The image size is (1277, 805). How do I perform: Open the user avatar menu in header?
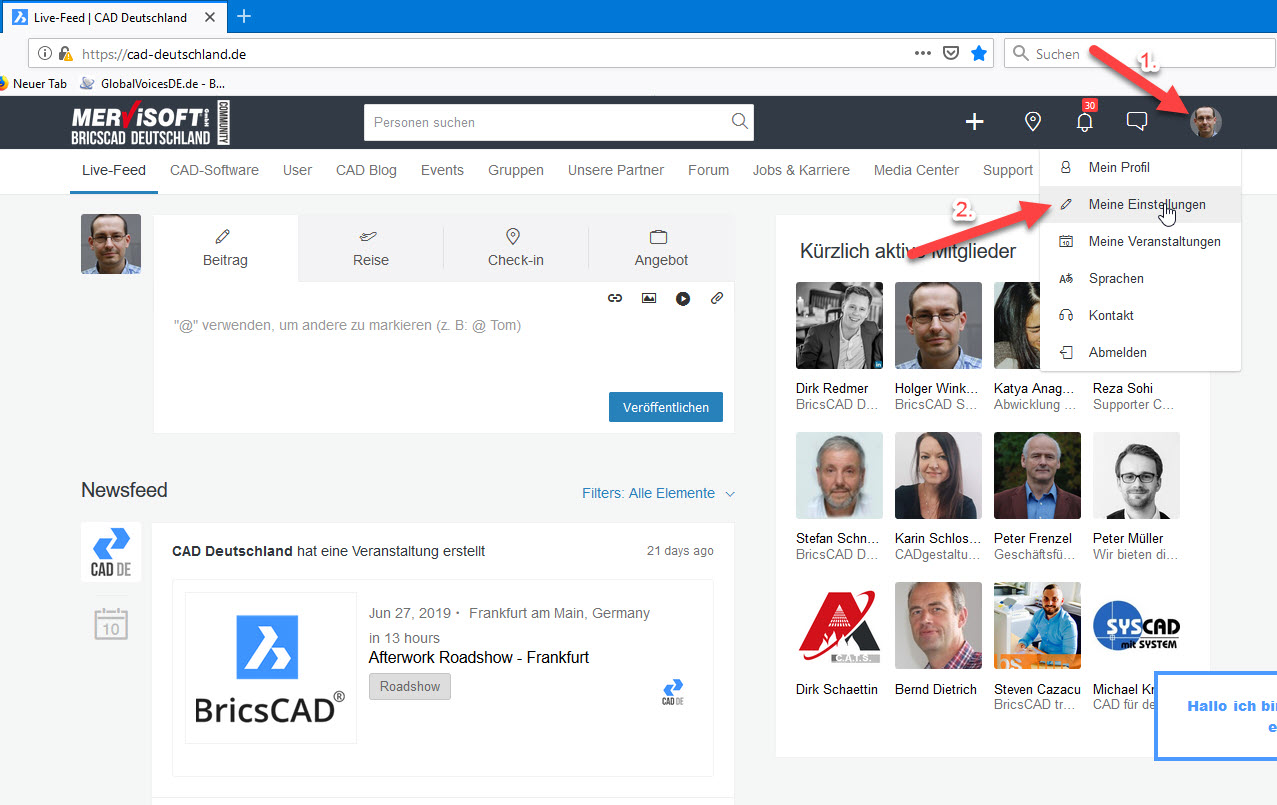point(1205,122)
